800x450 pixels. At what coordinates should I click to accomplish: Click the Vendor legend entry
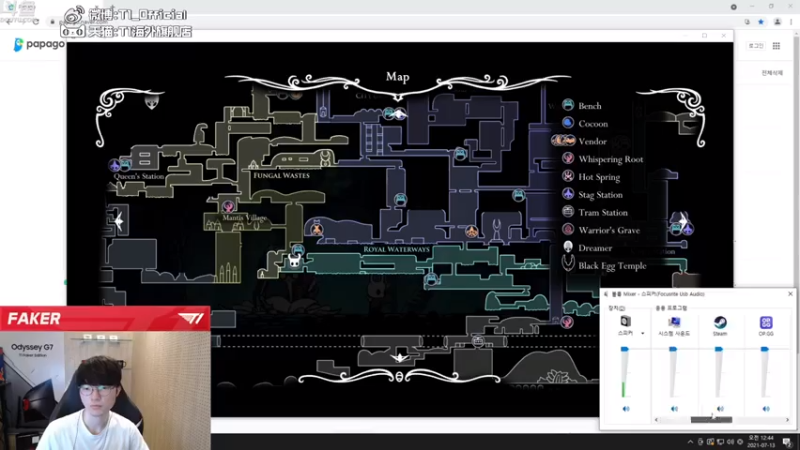click(579, 141)
